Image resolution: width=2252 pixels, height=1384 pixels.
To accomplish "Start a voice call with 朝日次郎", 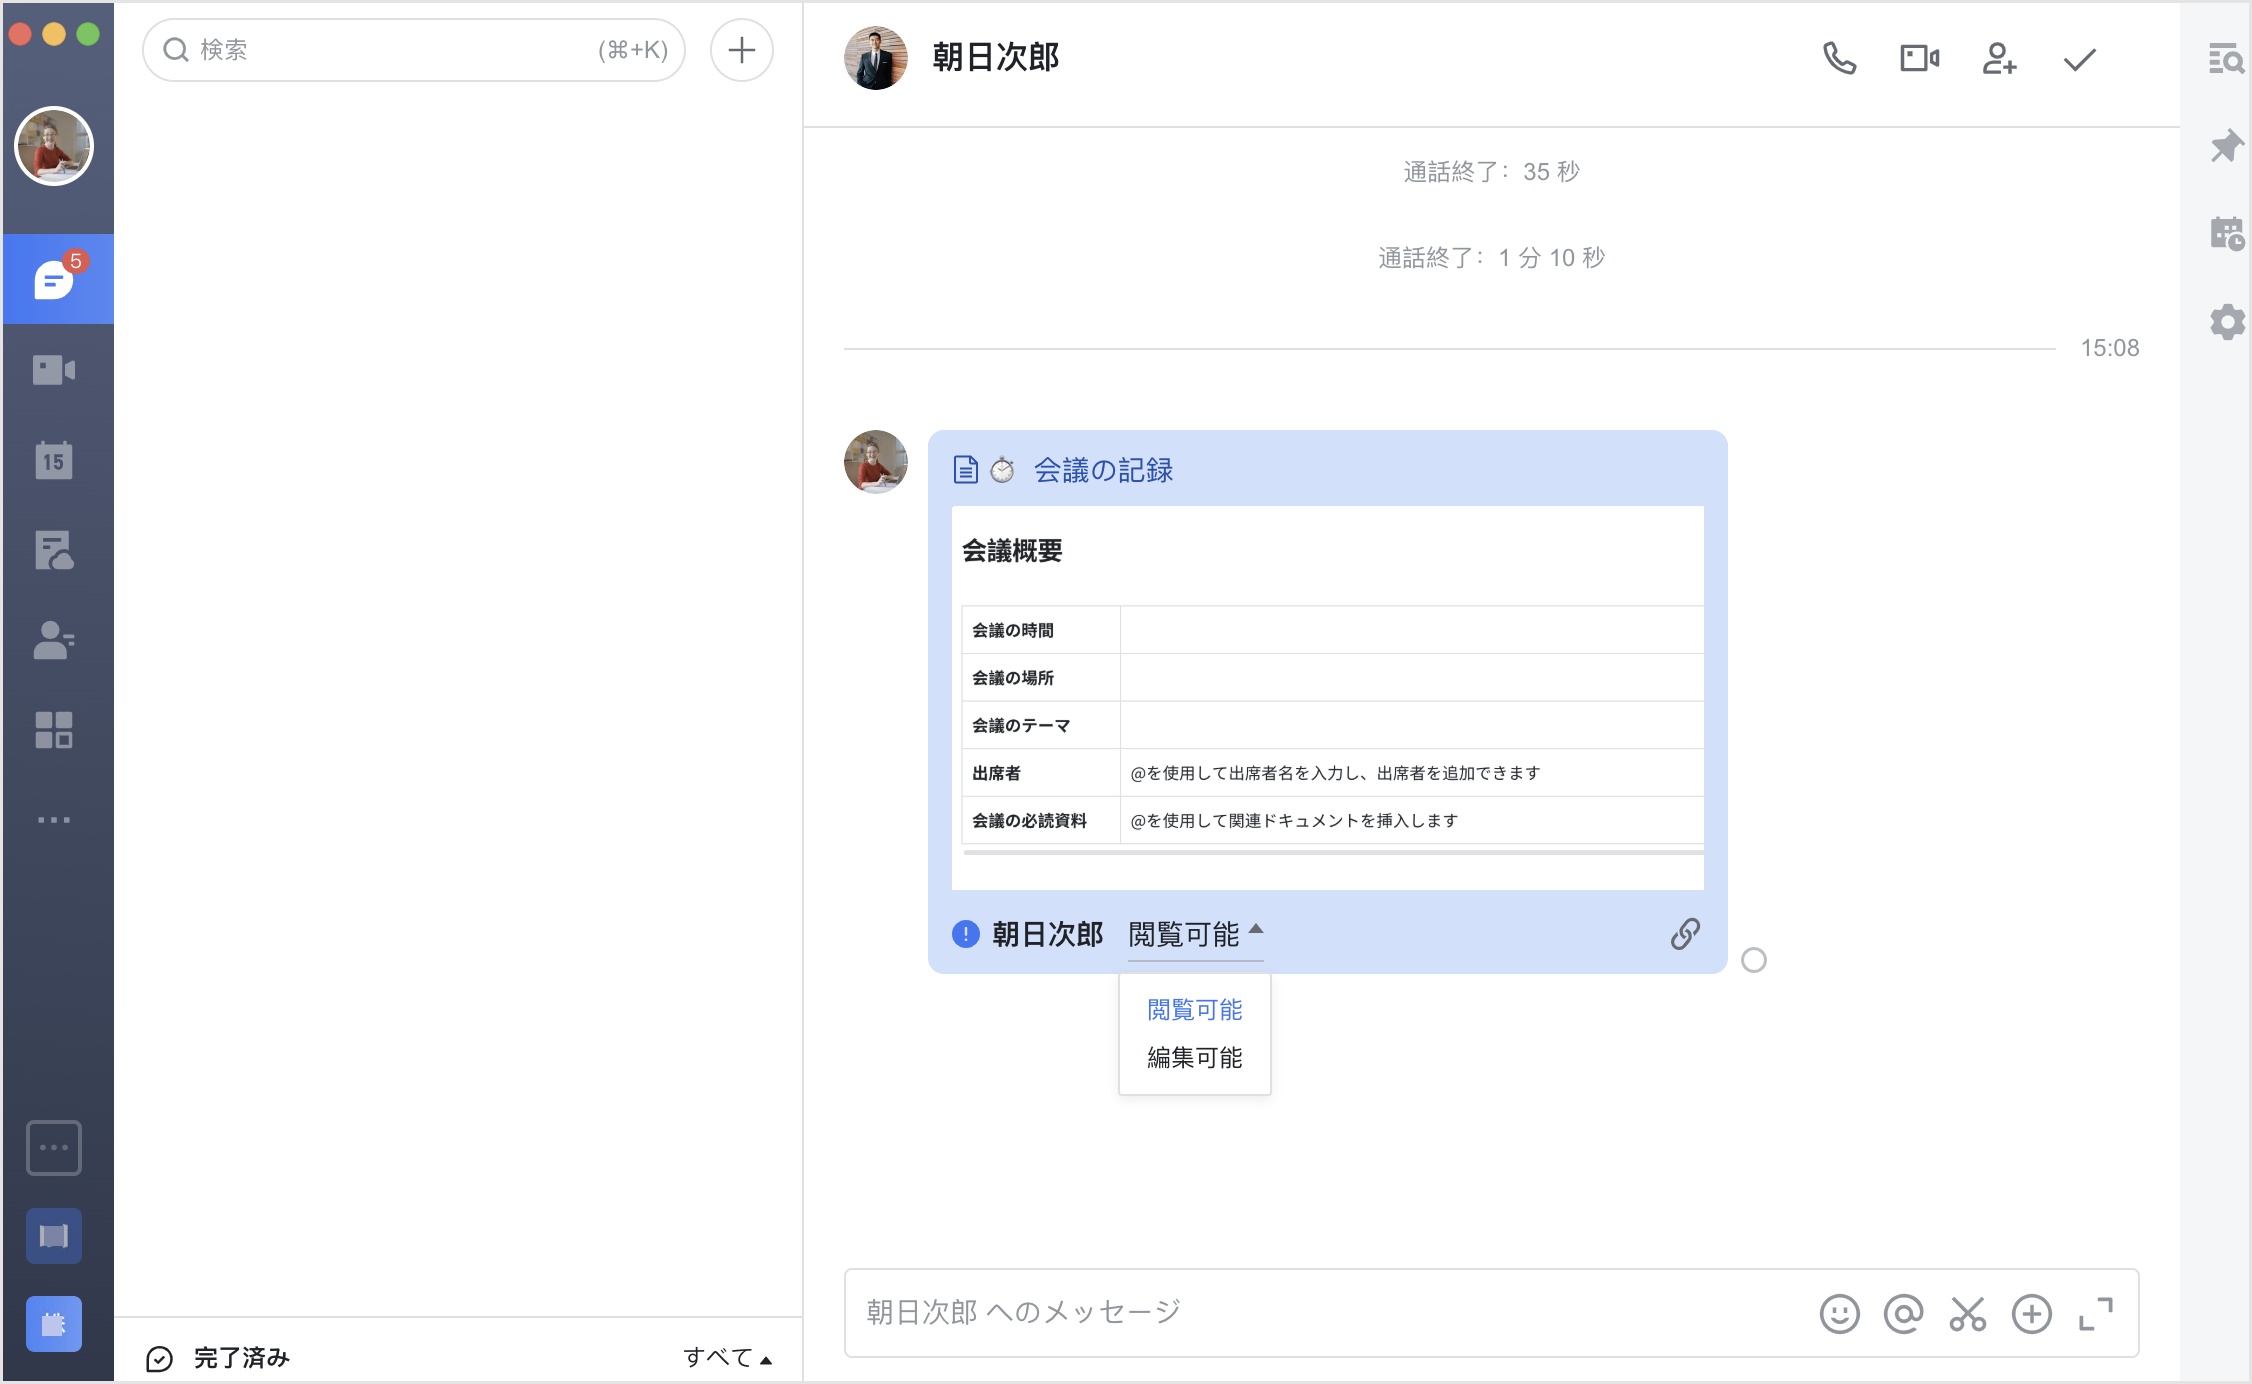I will (1840, 59).
